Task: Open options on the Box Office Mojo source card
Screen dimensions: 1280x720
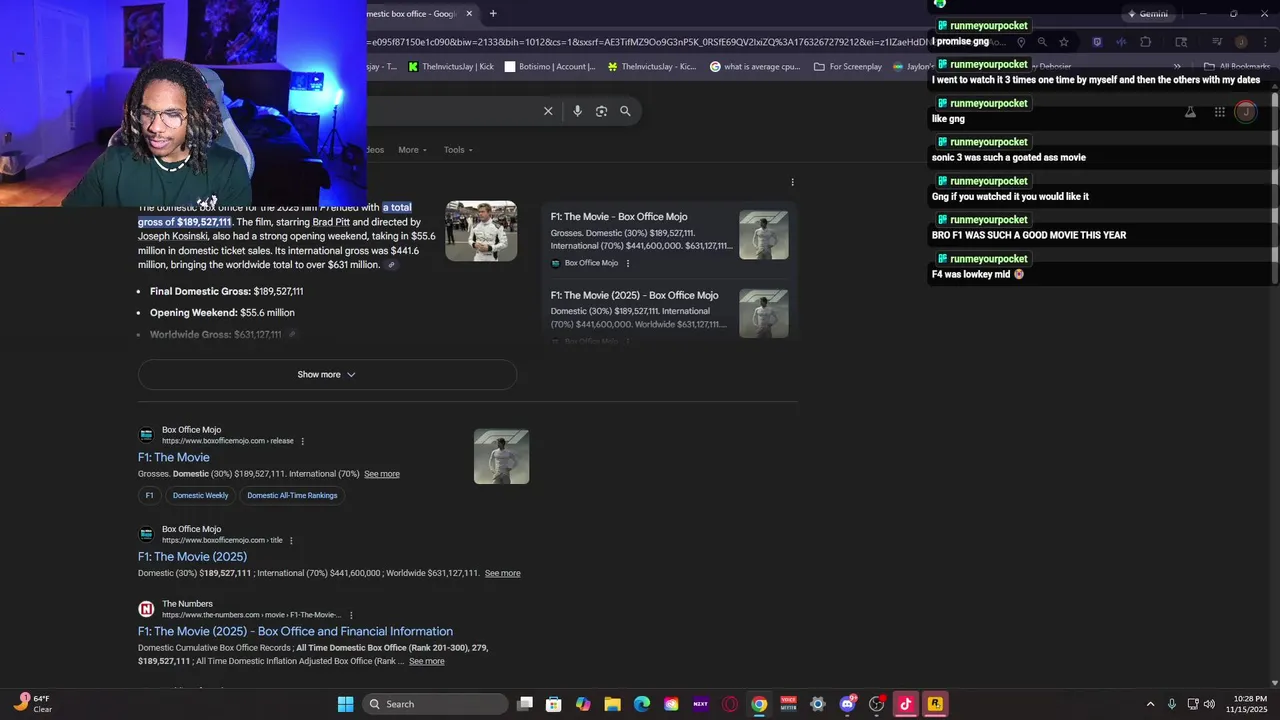Action: [x=628, y=263]
